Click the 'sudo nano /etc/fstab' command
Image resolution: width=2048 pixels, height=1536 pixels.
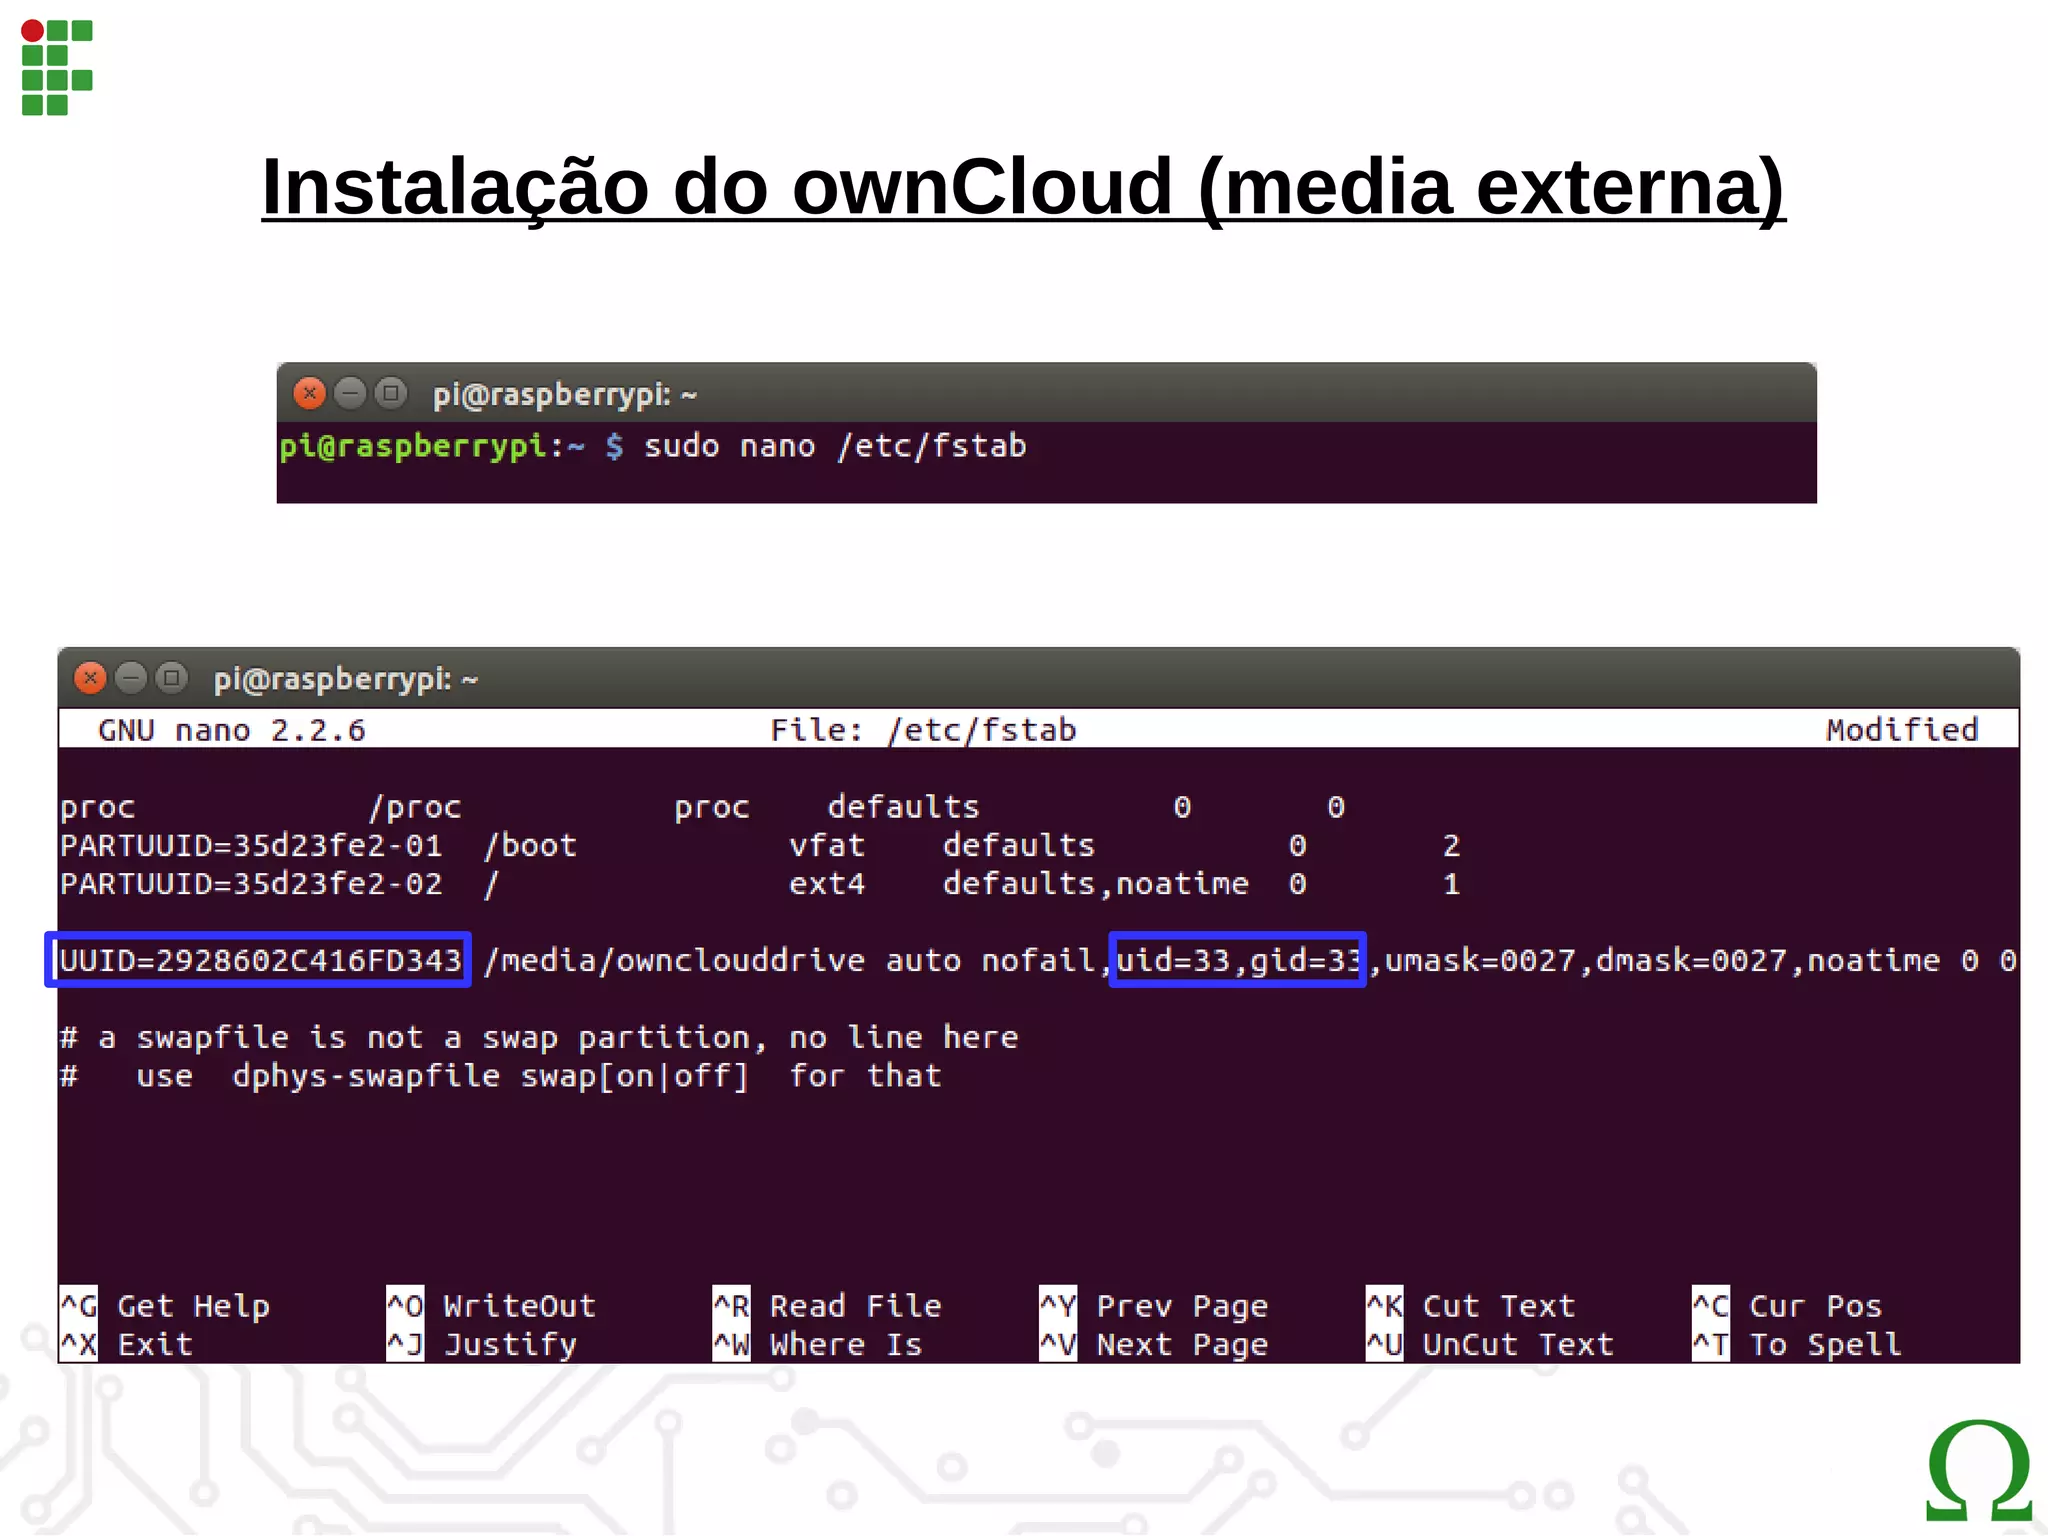click(x=835, y=446)
